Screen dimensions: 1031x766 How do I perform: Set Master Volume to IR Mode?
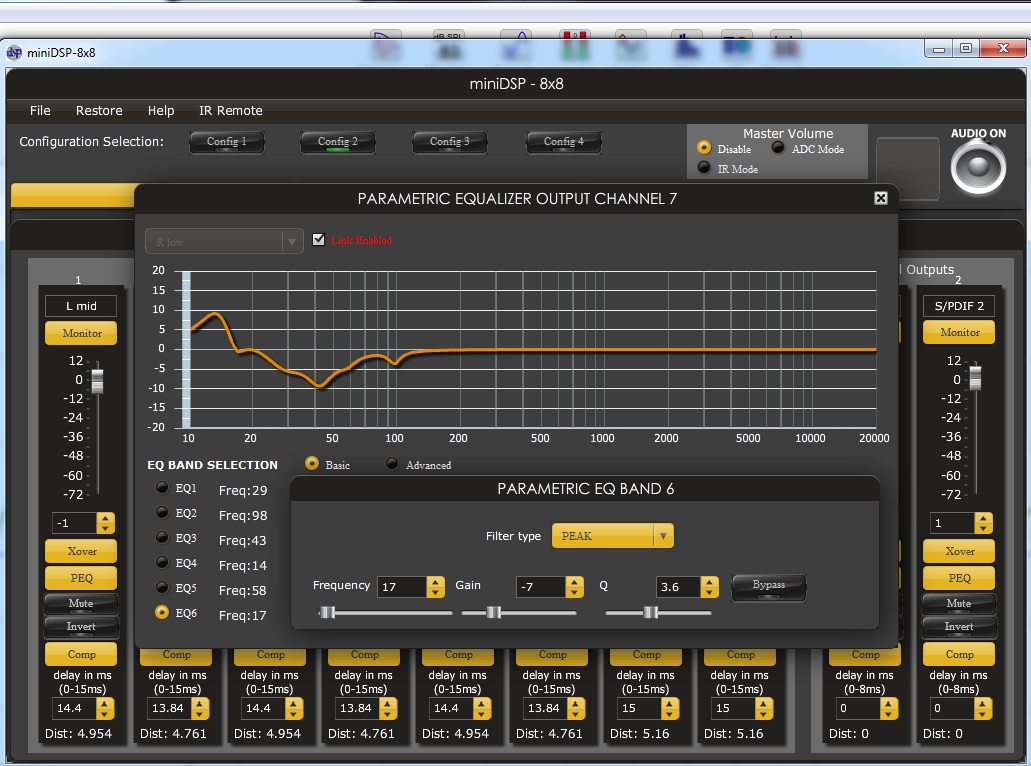tap(704, 168)
